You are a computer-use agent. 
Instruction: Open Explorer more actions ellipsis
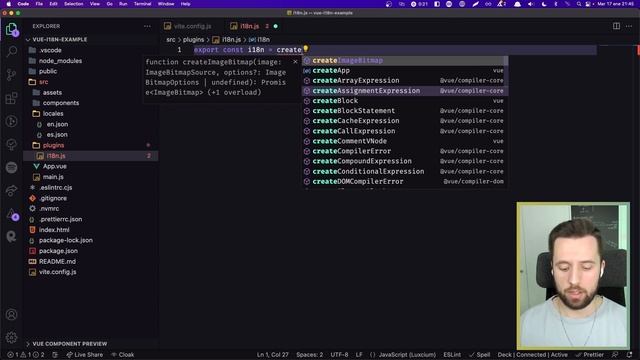pos(147,26)
